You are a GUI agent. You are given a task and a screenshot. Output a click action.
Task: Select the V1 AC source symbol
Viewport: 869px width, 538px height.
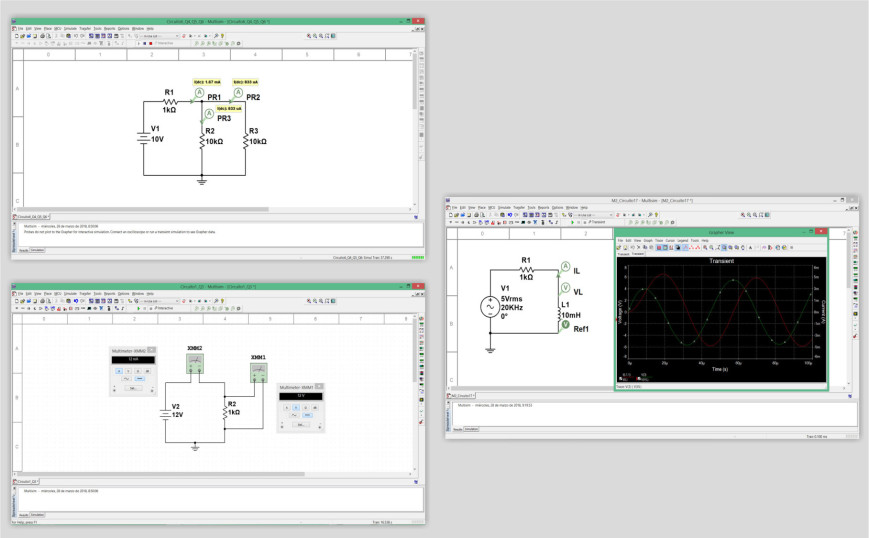pyautogui.click(x=491, y=307)
